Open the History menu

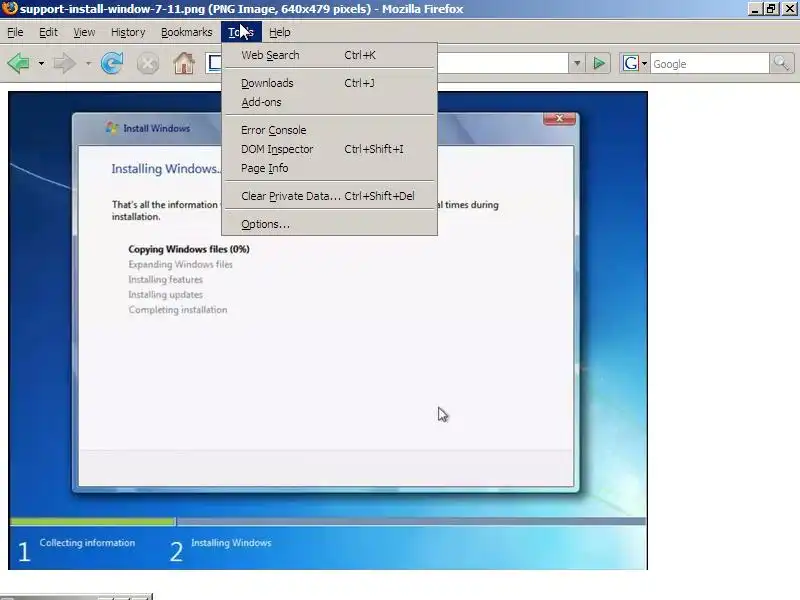[128, 32]
